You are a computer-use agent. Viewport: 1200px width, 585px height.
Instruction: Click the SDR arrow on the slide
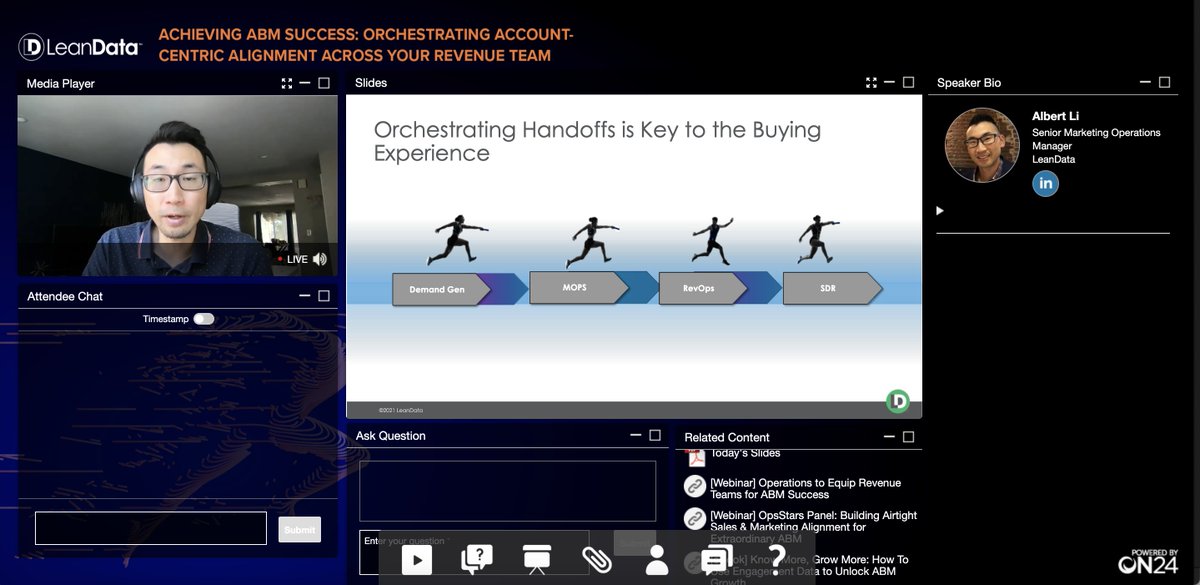point(832,288)
